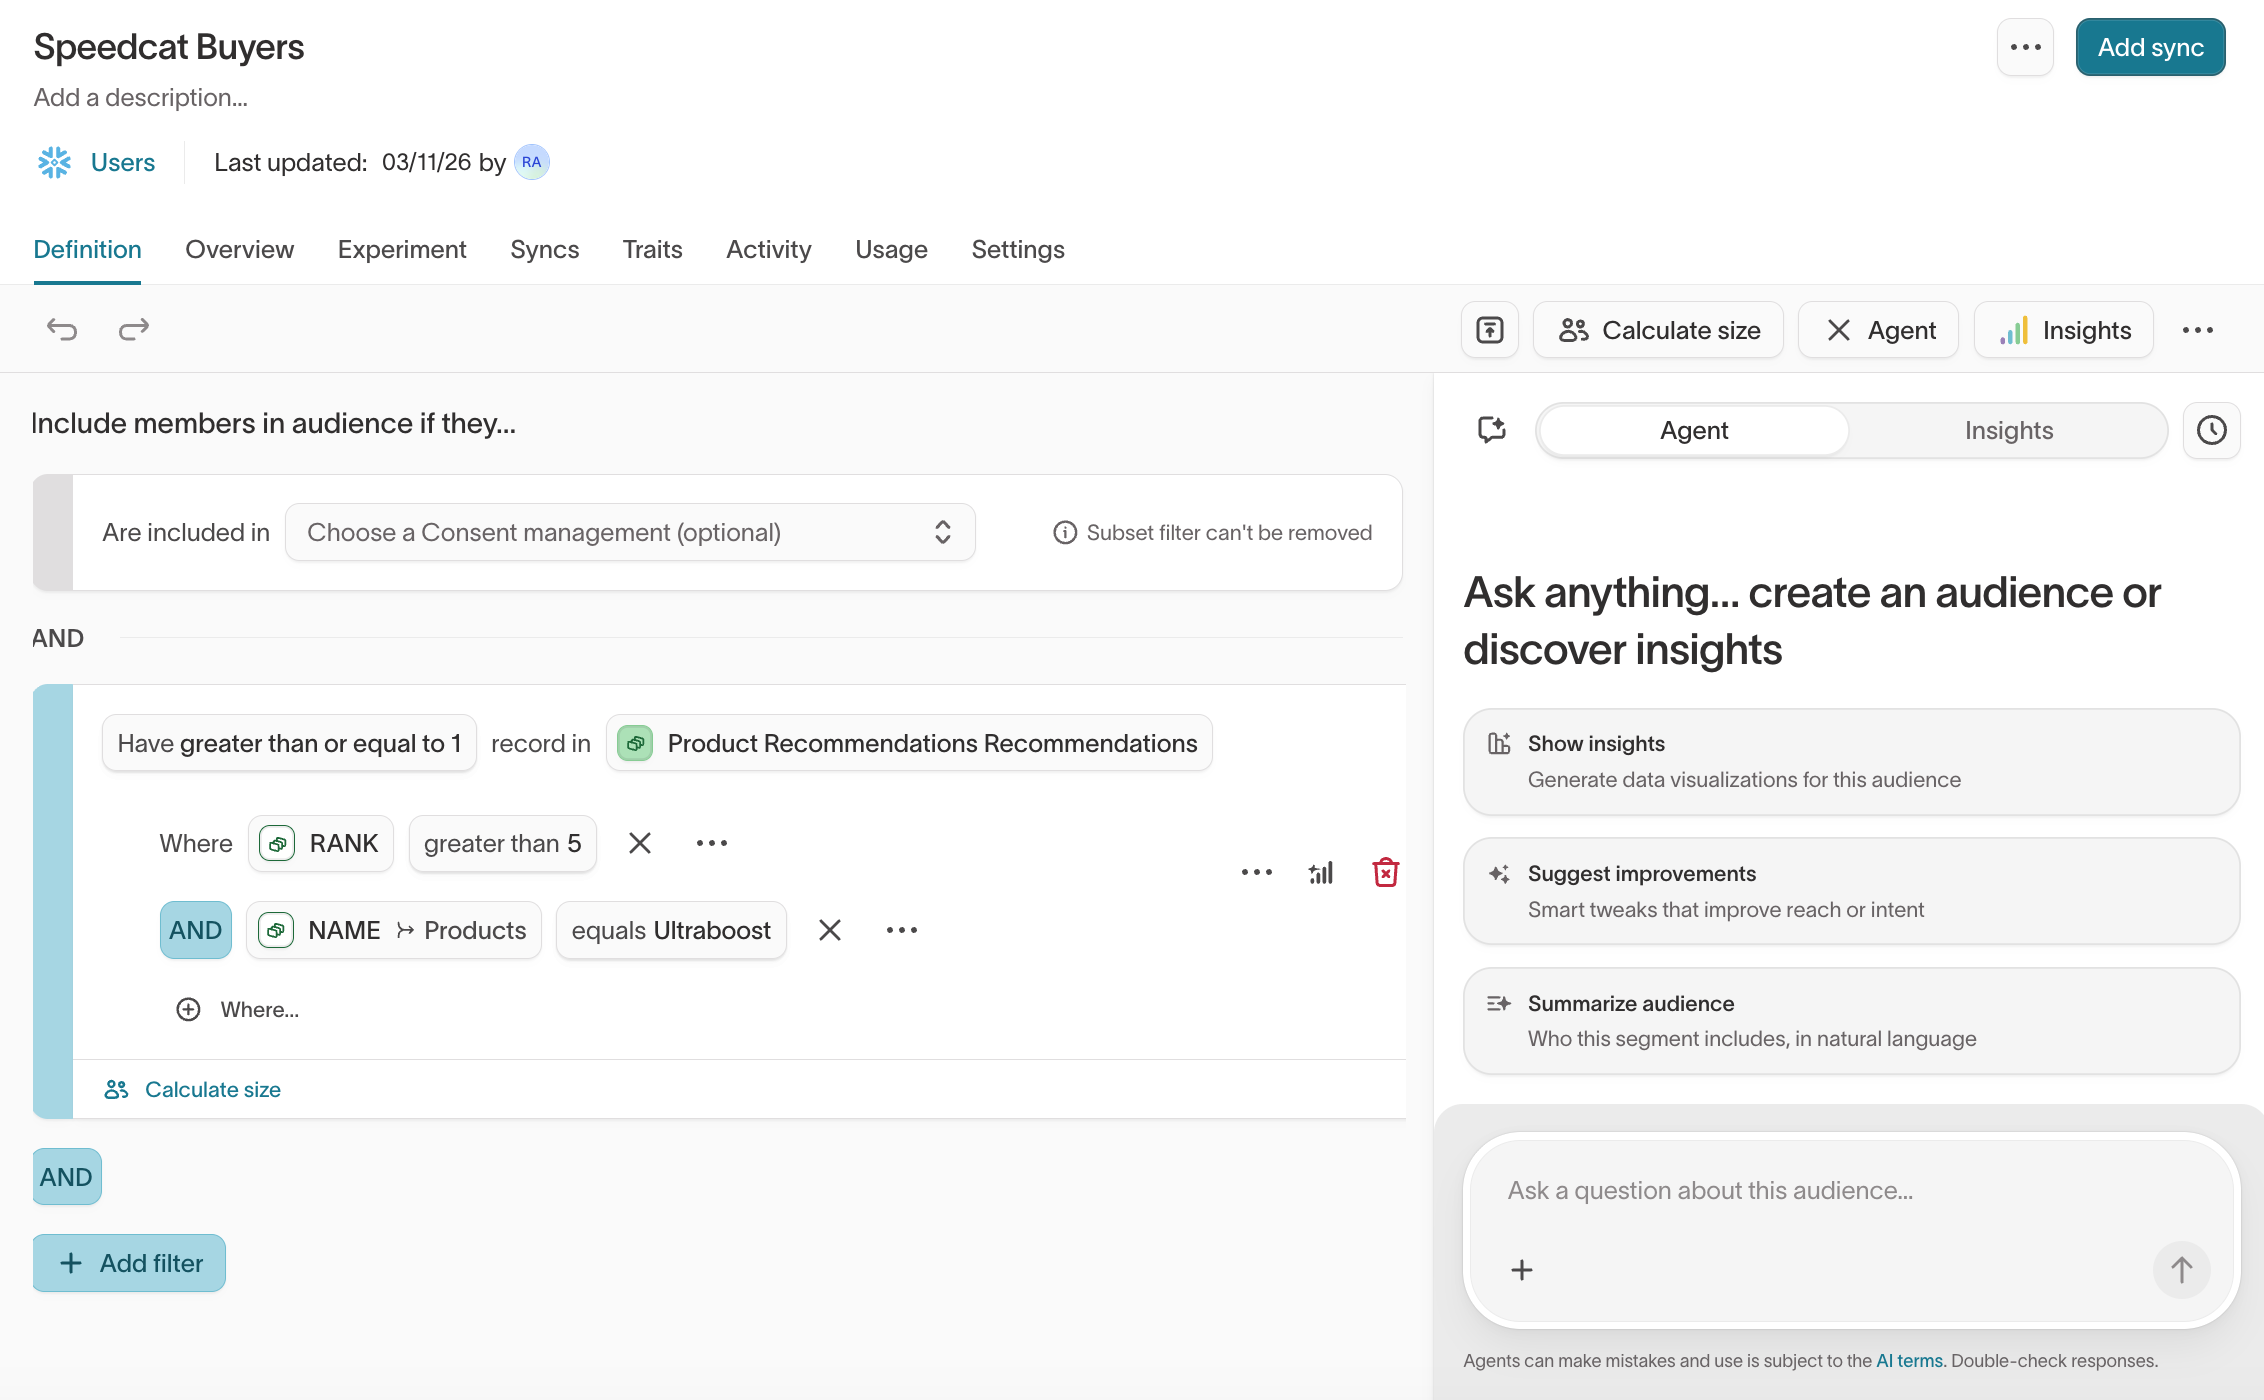Click the collapse panel icon beside Calculate size
The width and height of the screenshot is (2264, 1400).
[1490, 330]
